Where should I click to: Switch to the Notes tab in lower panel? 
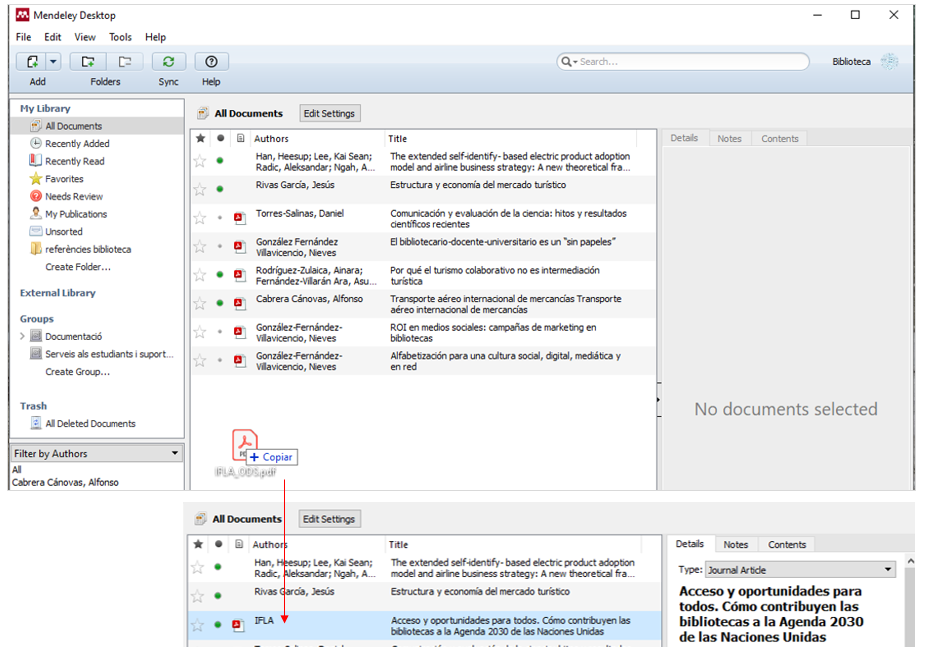736,545
